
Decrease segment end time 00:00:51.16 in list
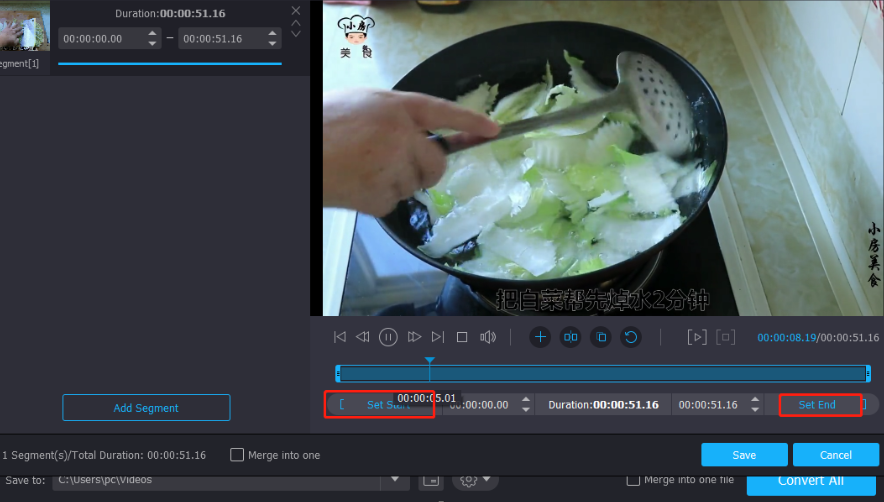tap(272, 43)
